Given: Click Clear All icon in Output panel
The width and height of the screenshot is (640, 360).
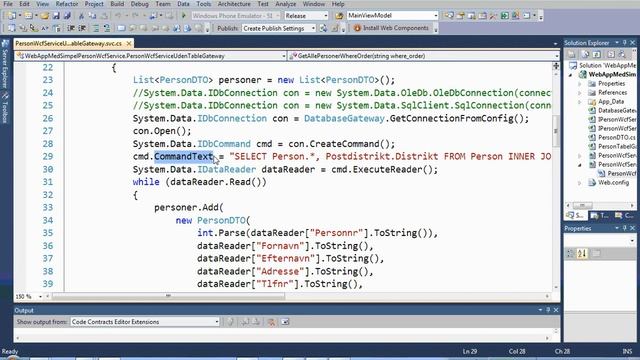Looking at the screenshot, I should pos(271,322).
